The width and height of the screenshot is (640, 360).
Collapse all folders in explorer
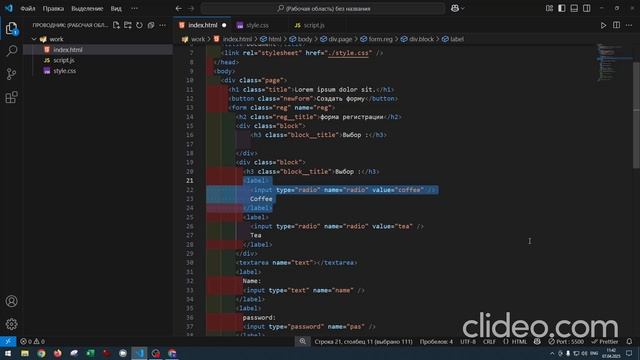151,25
